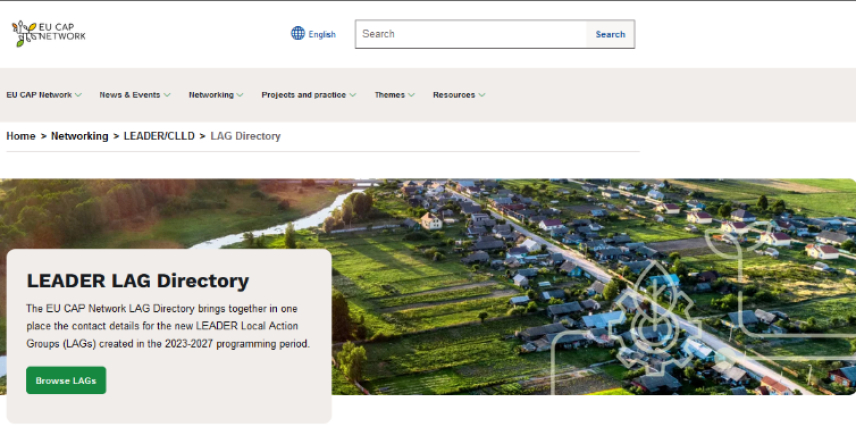The height and width of the screenshot is (427, 856).
Task: Follow the Networking breadcrumb link
Action: [79, 136]
